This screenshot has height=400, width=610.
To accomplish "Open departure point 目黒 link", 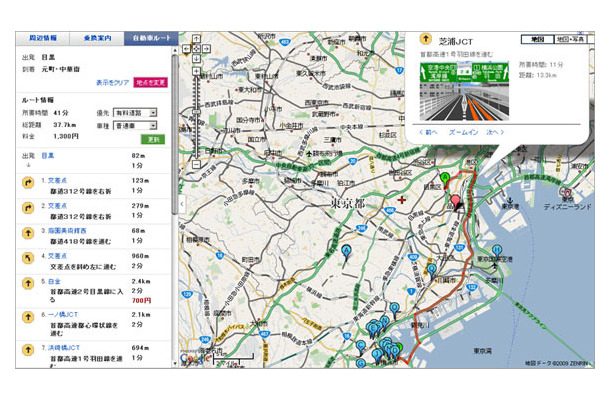I will coord(47,156).
